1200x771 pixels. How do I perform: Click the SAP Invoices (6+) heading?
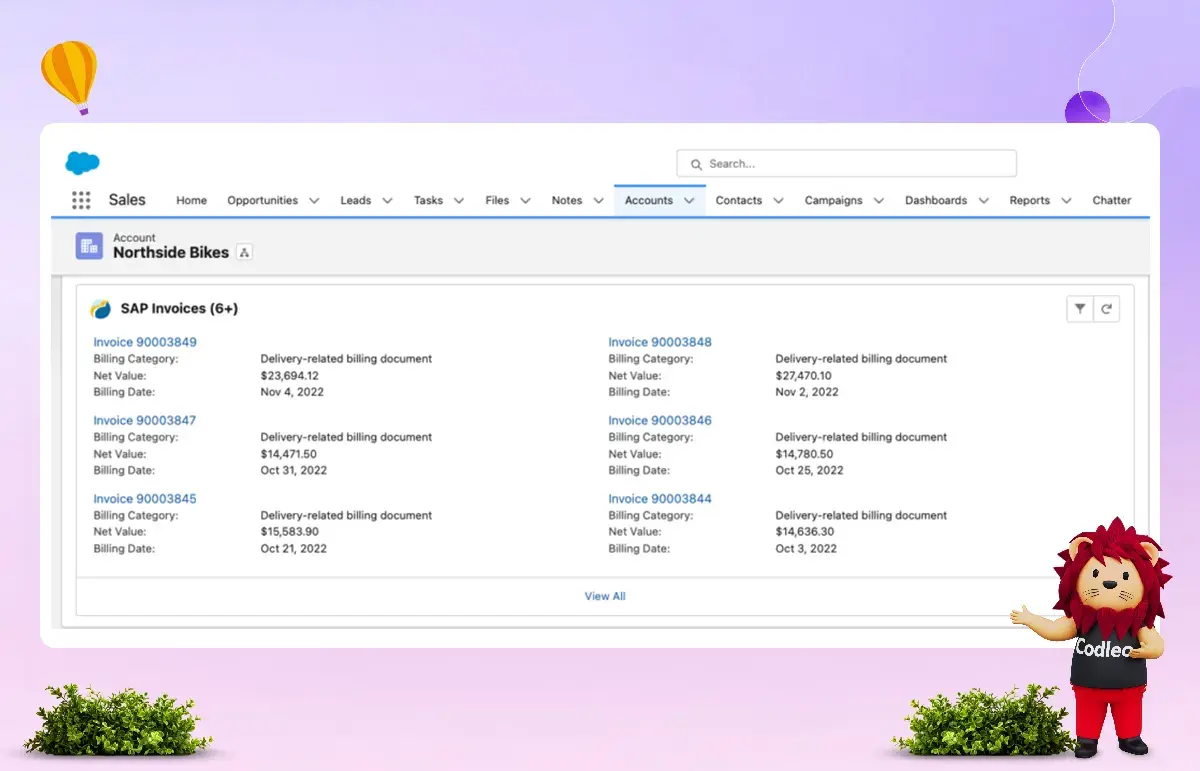pyautogui.click(x=179, y=309)
